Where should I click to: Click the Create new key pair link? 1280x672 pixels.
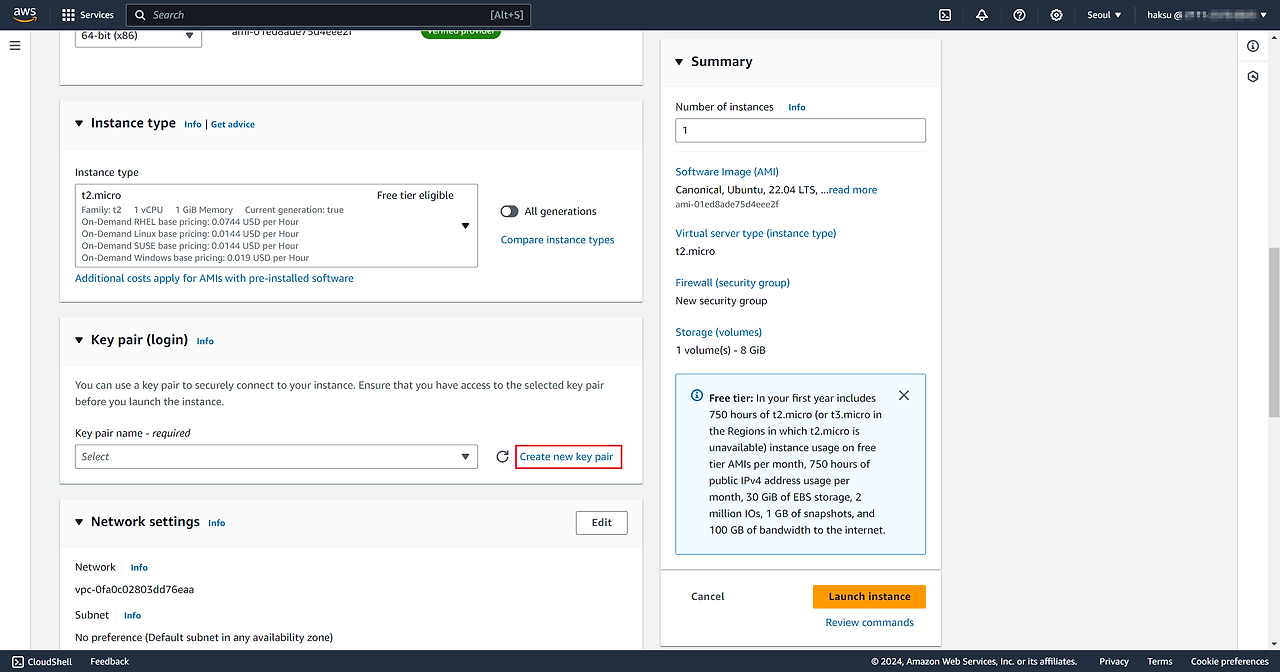tap(567, 457)
